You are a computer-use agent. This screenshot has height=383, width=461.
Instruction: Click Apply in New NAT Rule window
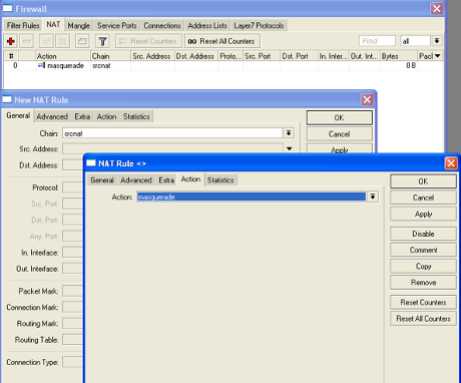[339, 149]
